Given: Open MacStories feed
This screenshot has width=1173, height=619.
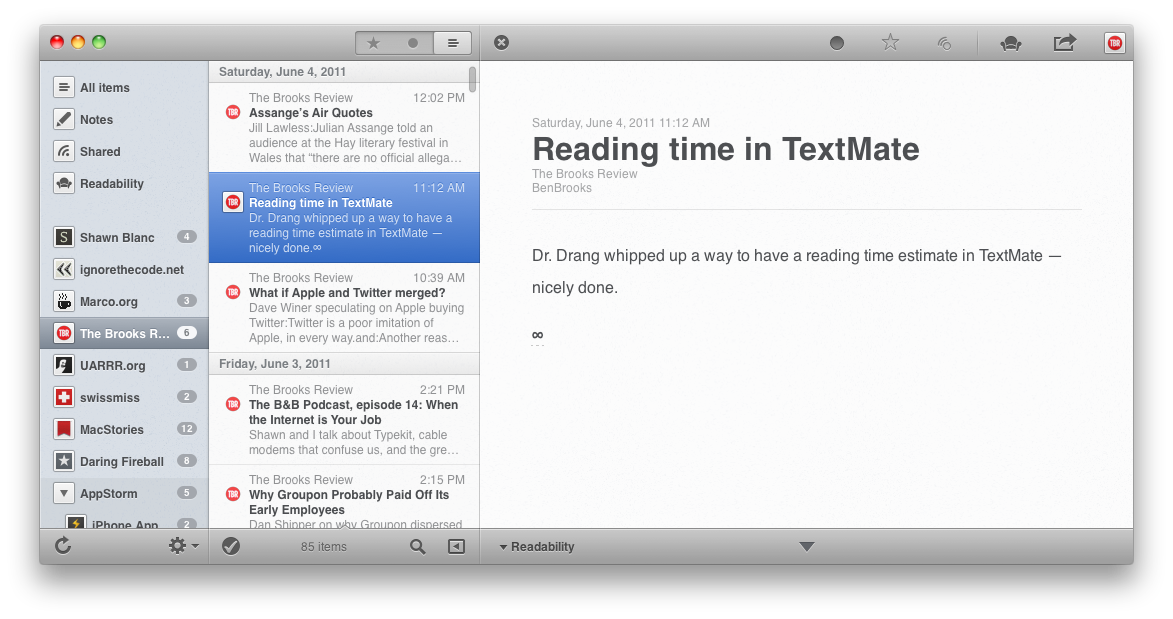Looking at the screenshot, I should pos(124,430).
